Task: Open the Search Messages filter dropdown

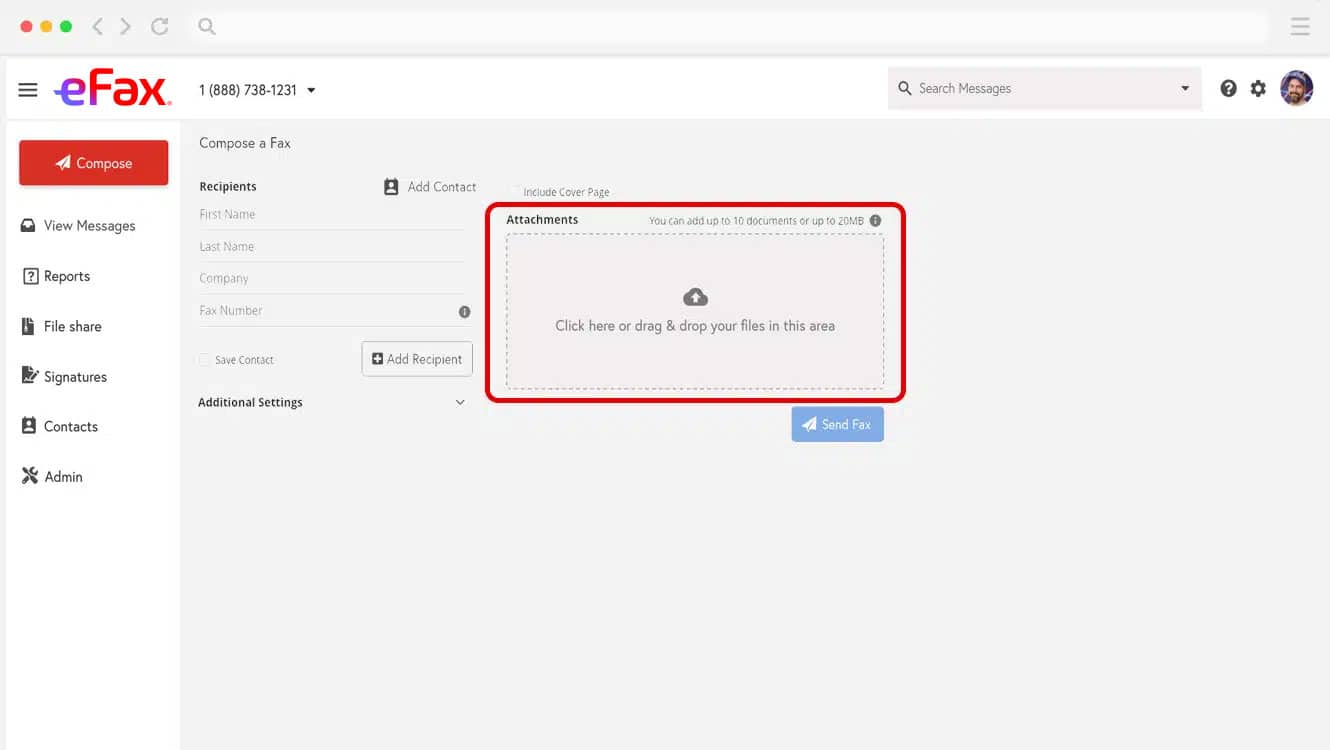Action: (x=1185, y=88)
